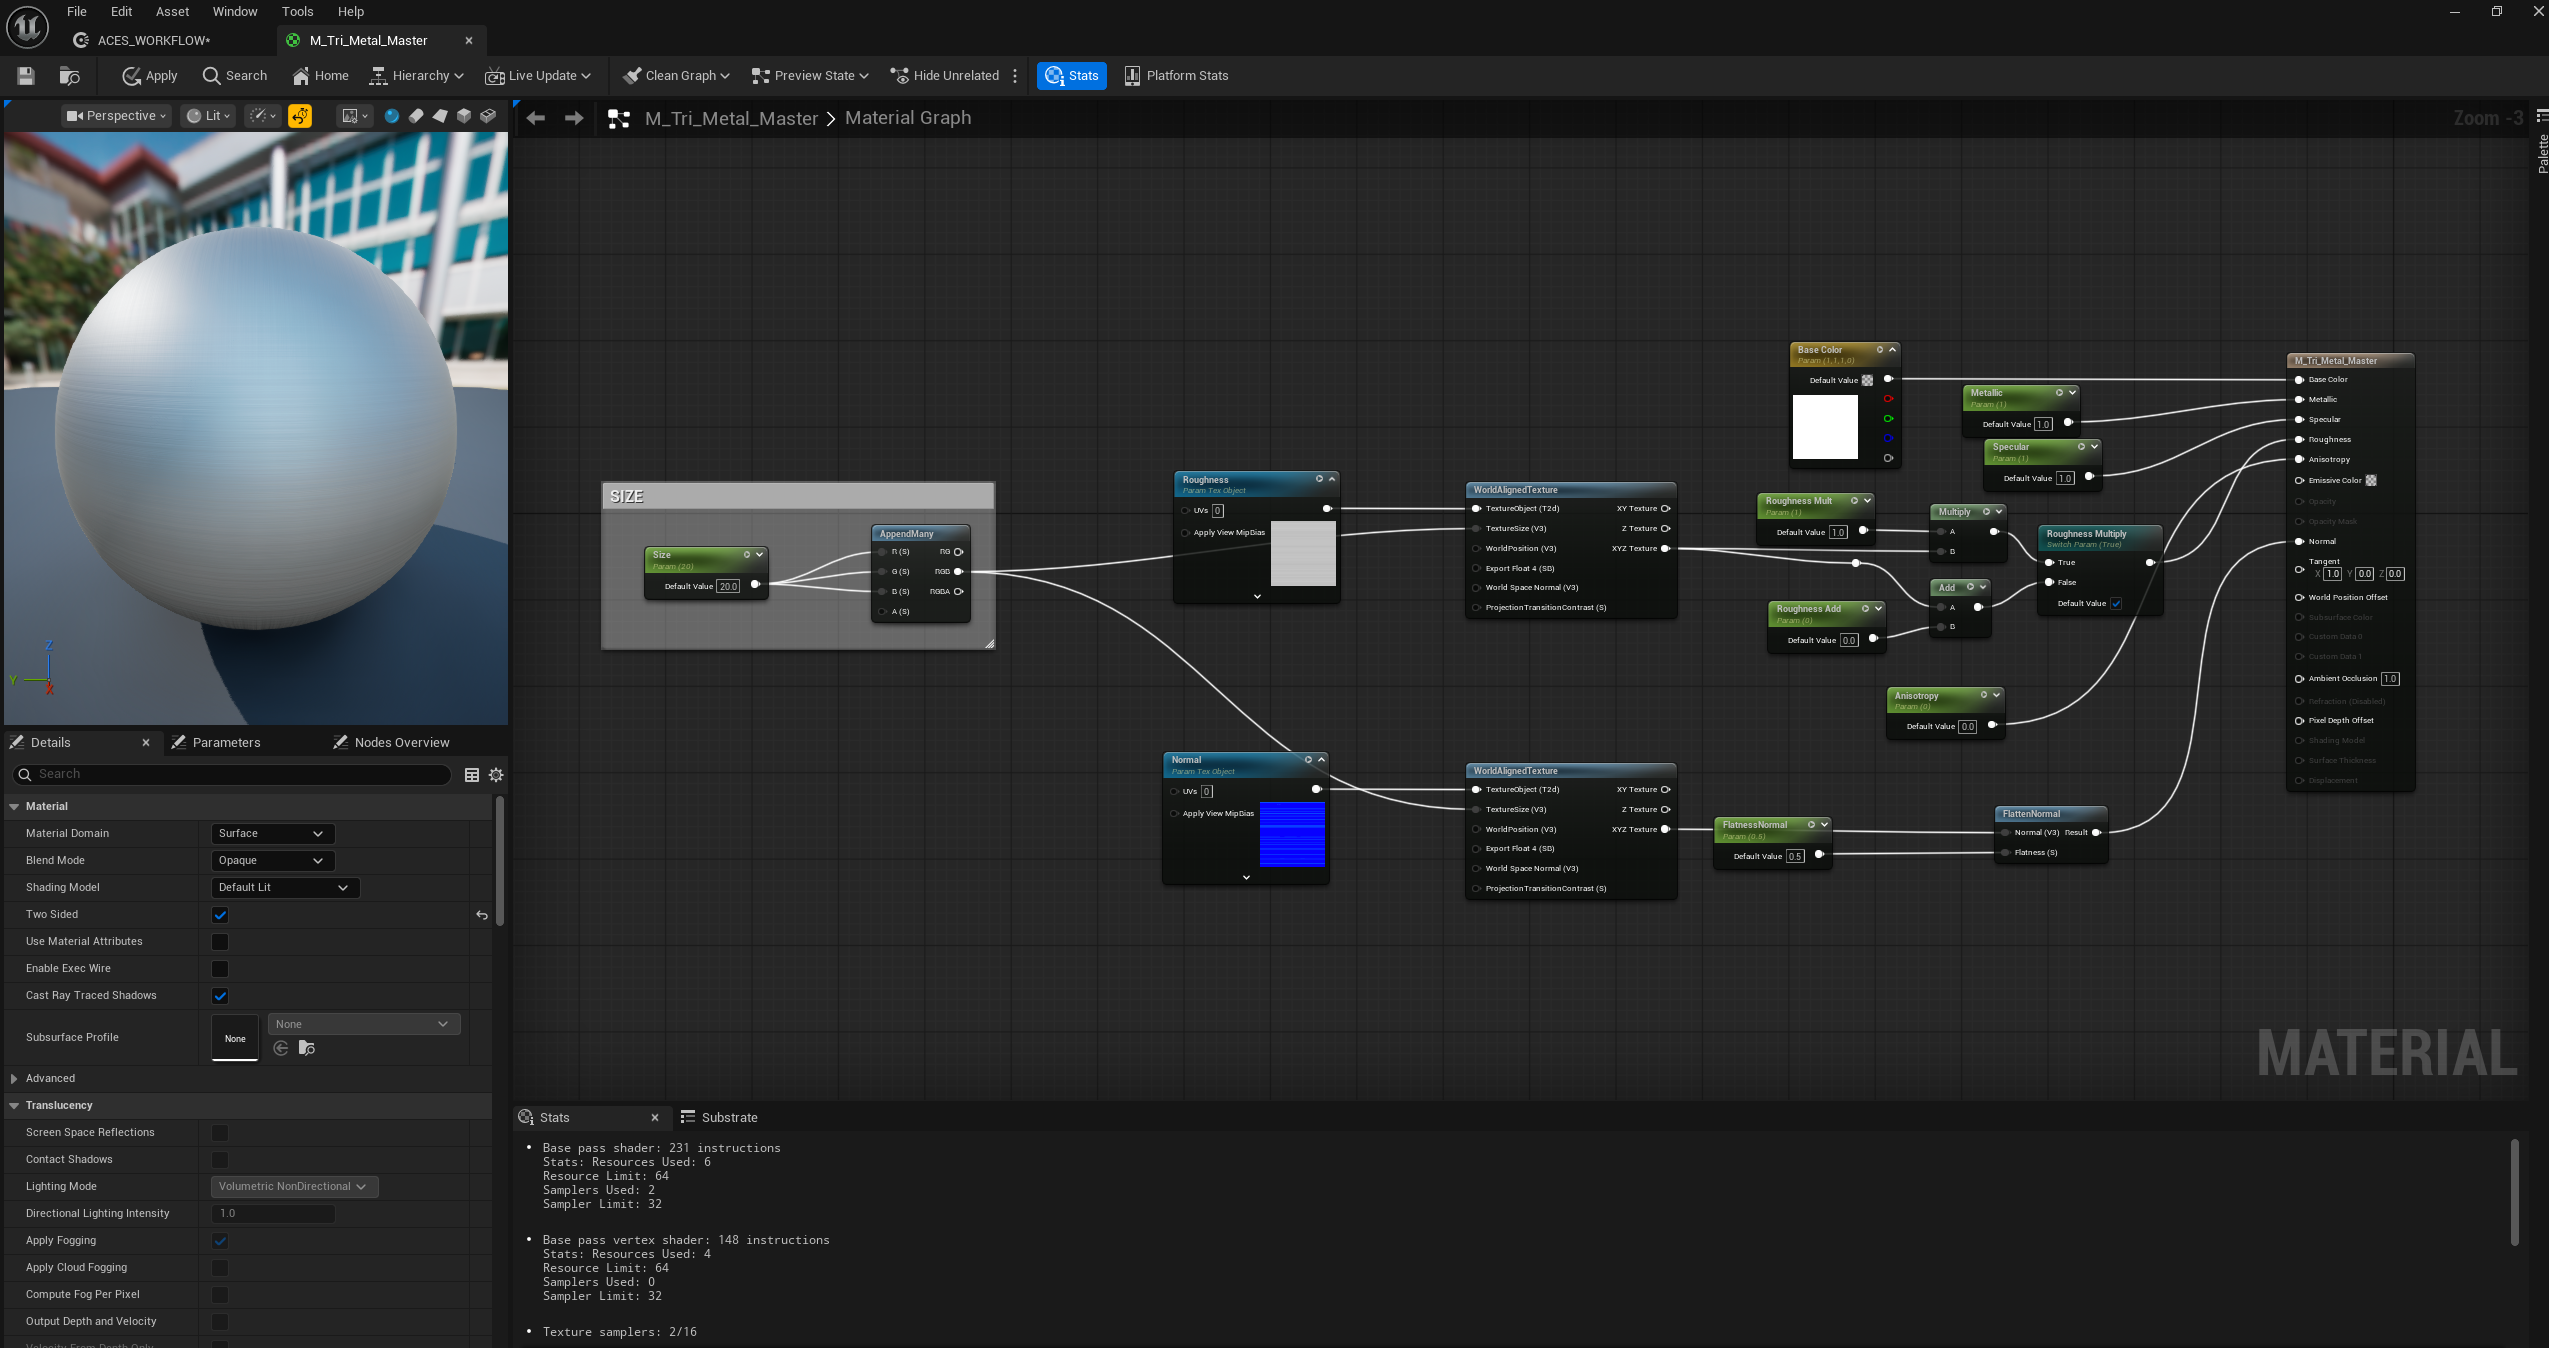Select the cube preview mesh shape
Image resolution: width=2549 pixels, height=1348 pixels.
pyautogui.click(x=464, y=116)
